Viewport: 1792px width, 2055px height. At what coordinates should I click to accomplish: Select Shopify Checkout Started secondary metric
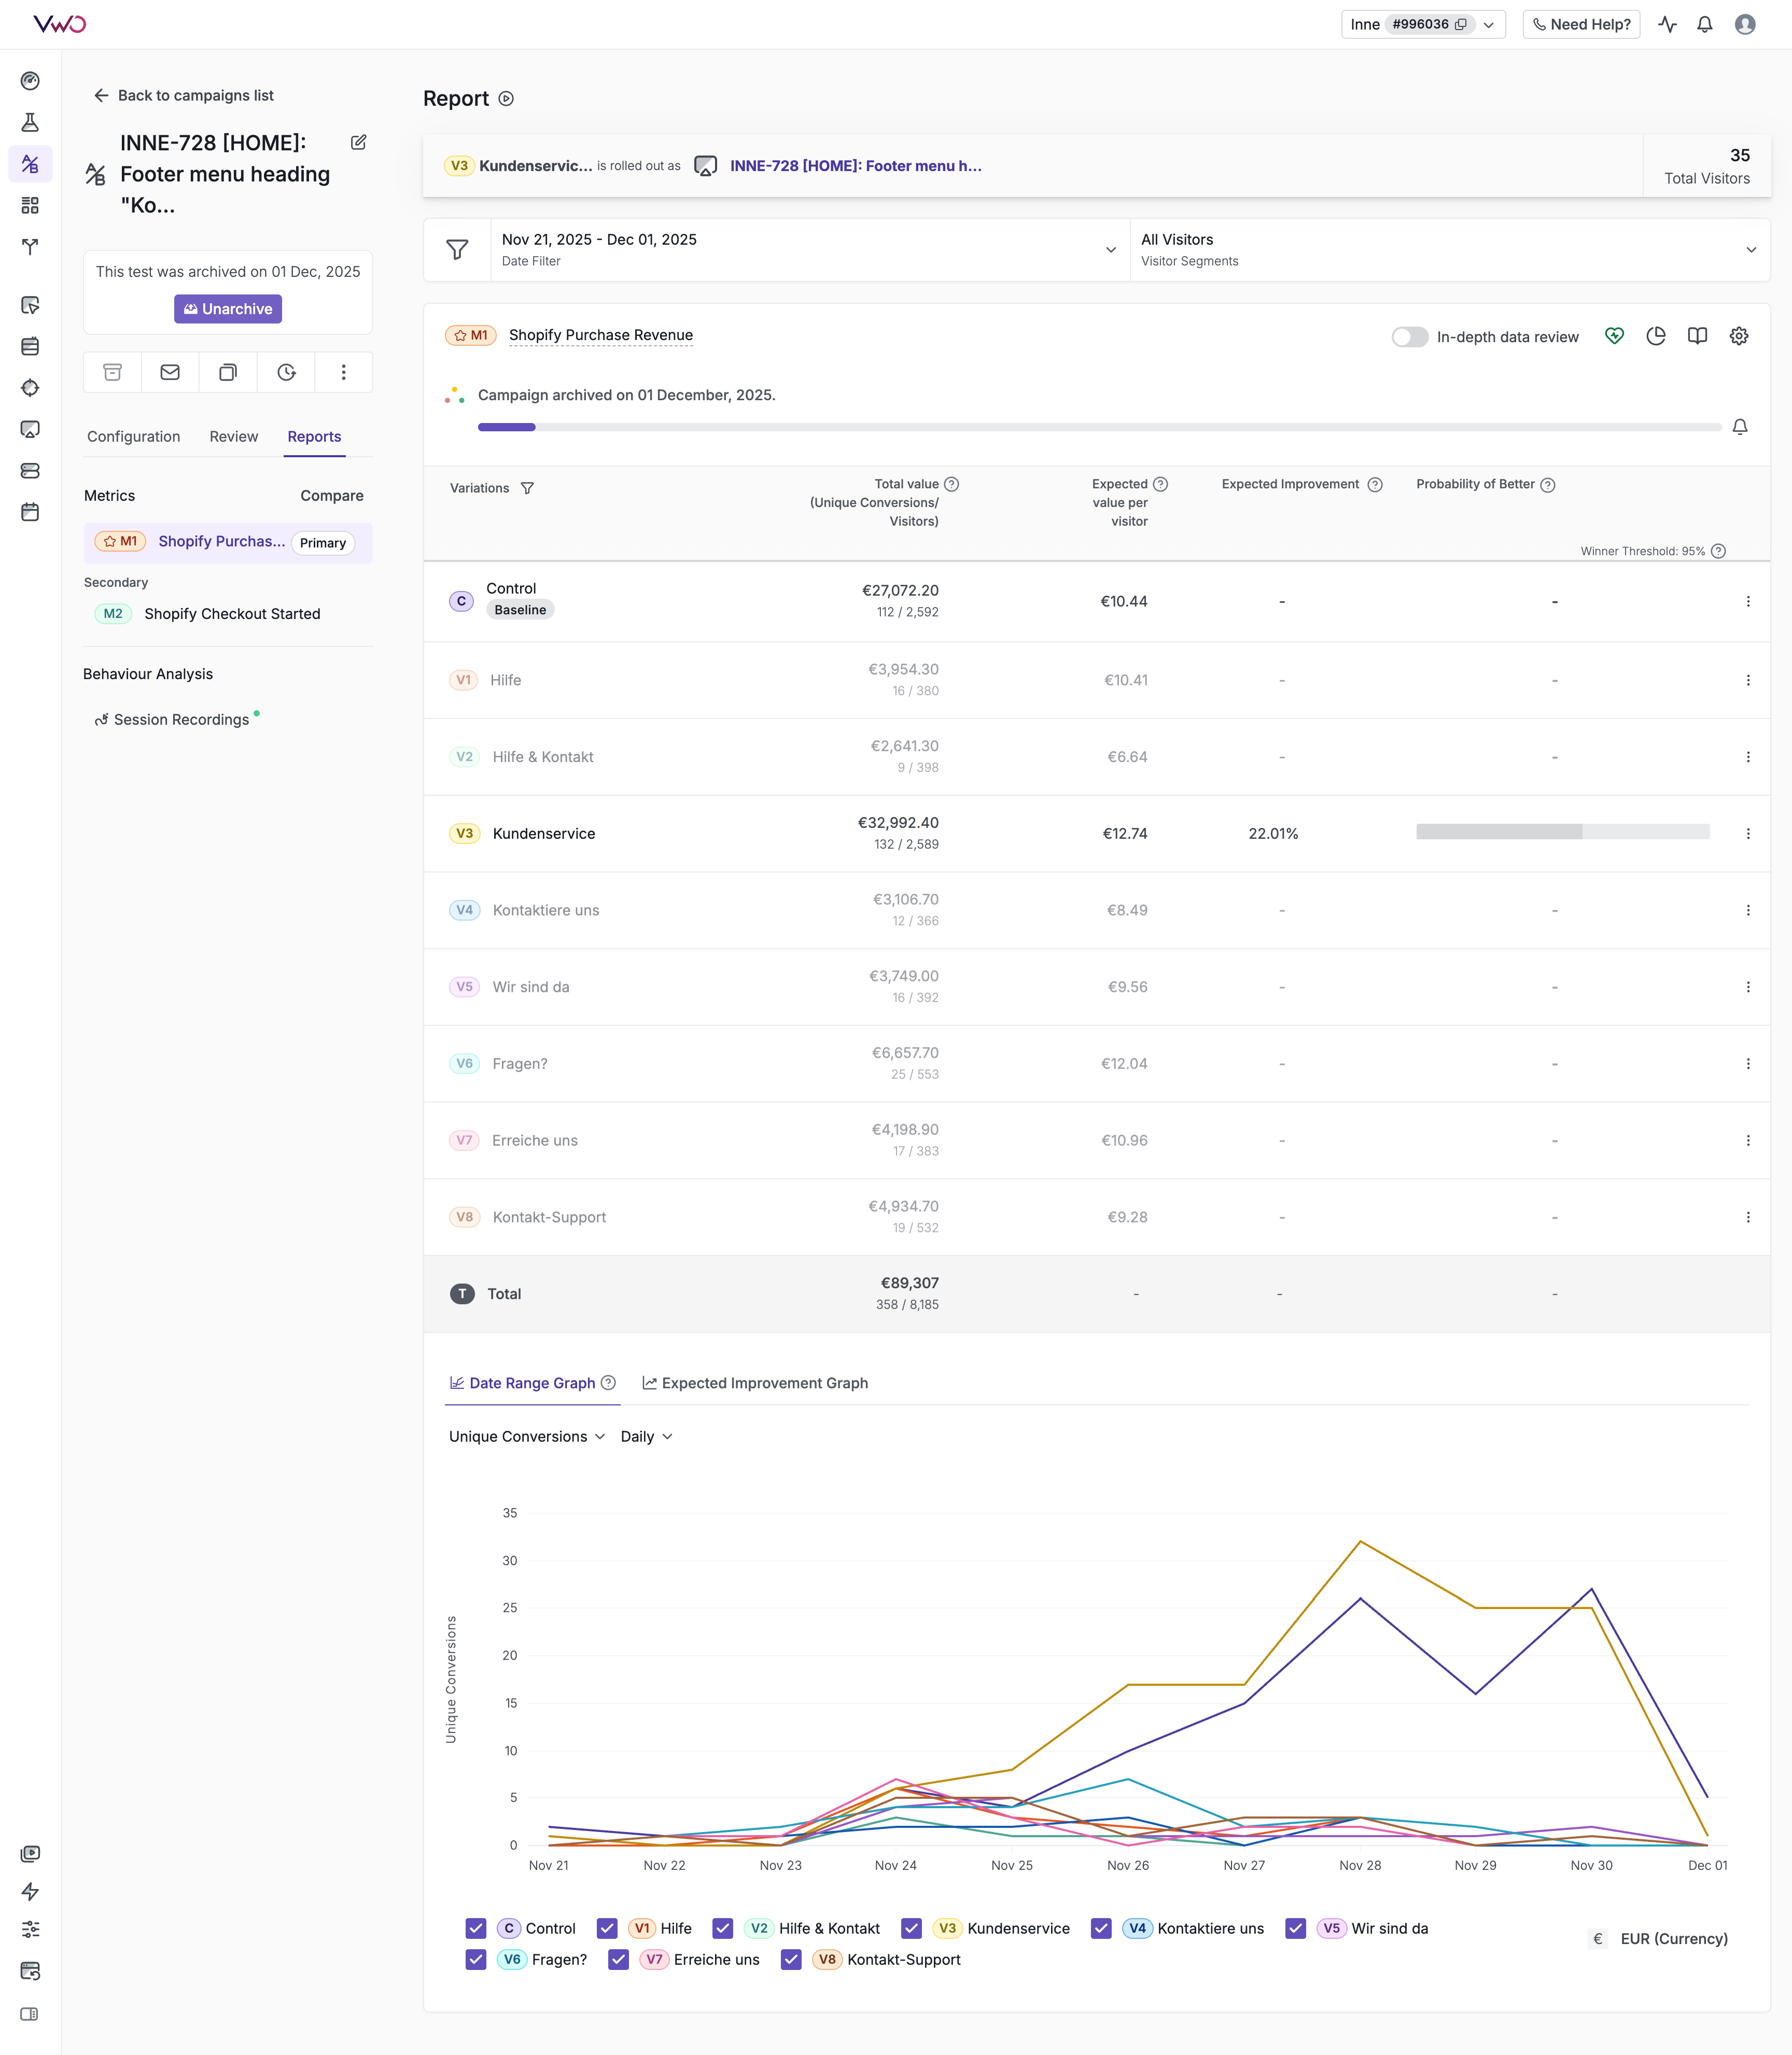pyautogui.click(x=232, y=614)
